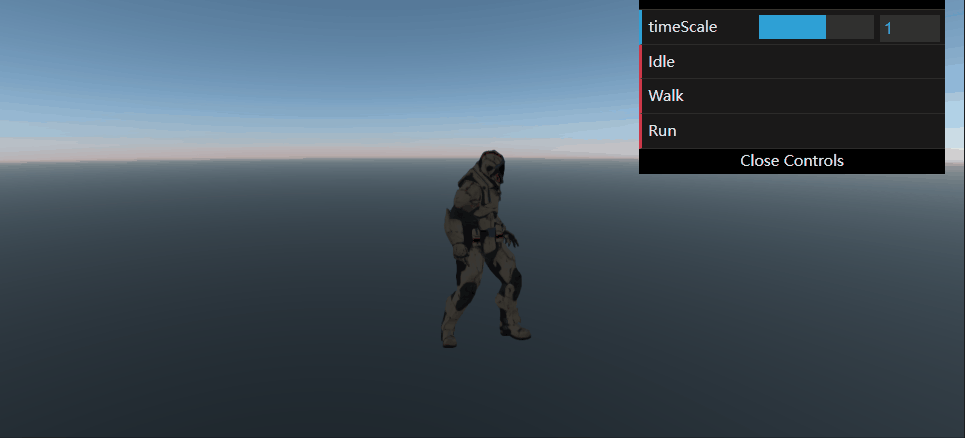Image resolution: width=965 pixels, height=438 pixels.
Task: Activate the Walk animation button
Action: coord(792,96)
